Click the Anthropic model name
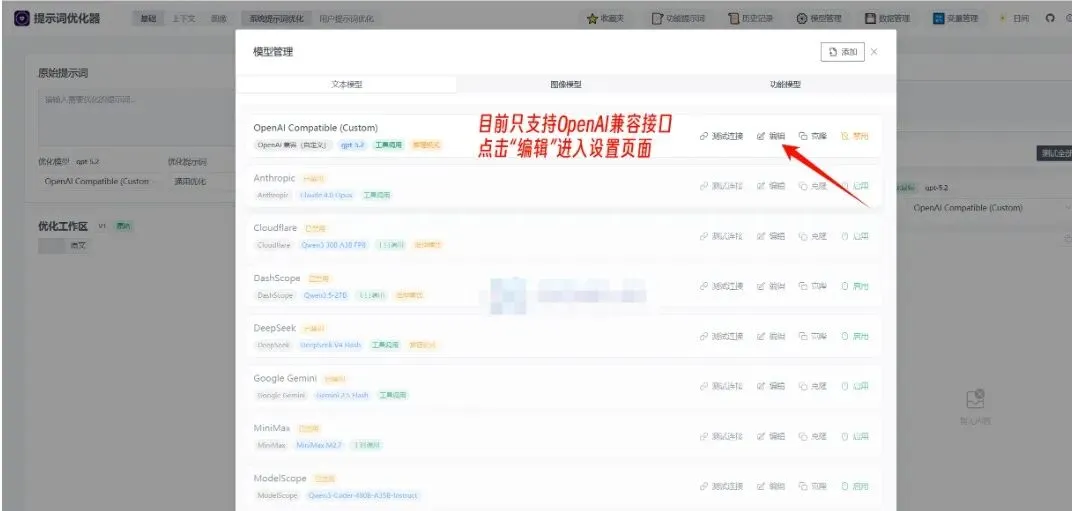The width and height of the screenshot is (1072, 511). point(274,178)
